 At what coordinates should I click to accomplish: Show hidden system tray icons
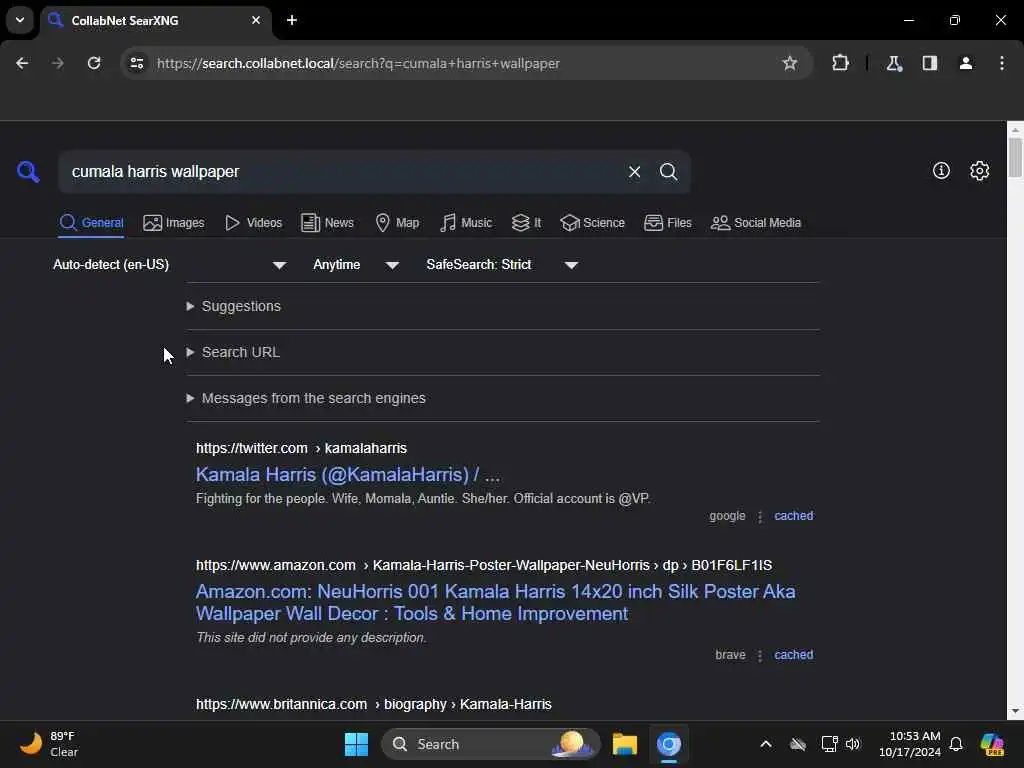tap(766, 744)
